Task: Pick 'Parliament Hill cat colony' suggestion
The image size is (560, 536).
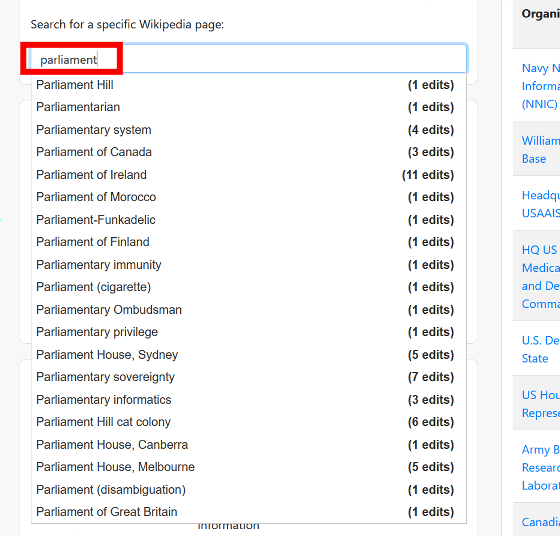Action: [x=249, y=422]
